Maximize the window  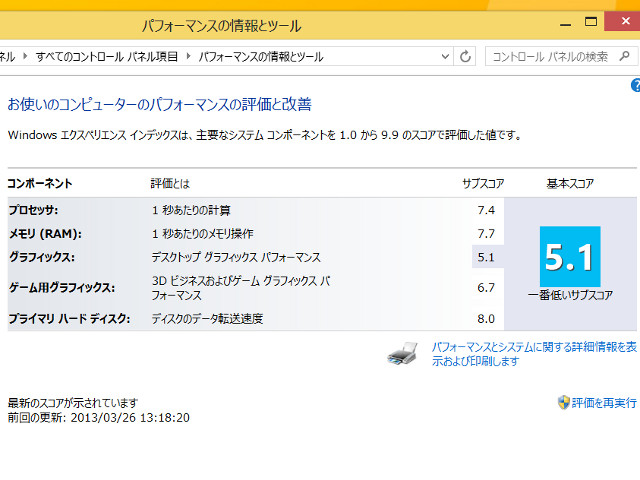(591, 21)
